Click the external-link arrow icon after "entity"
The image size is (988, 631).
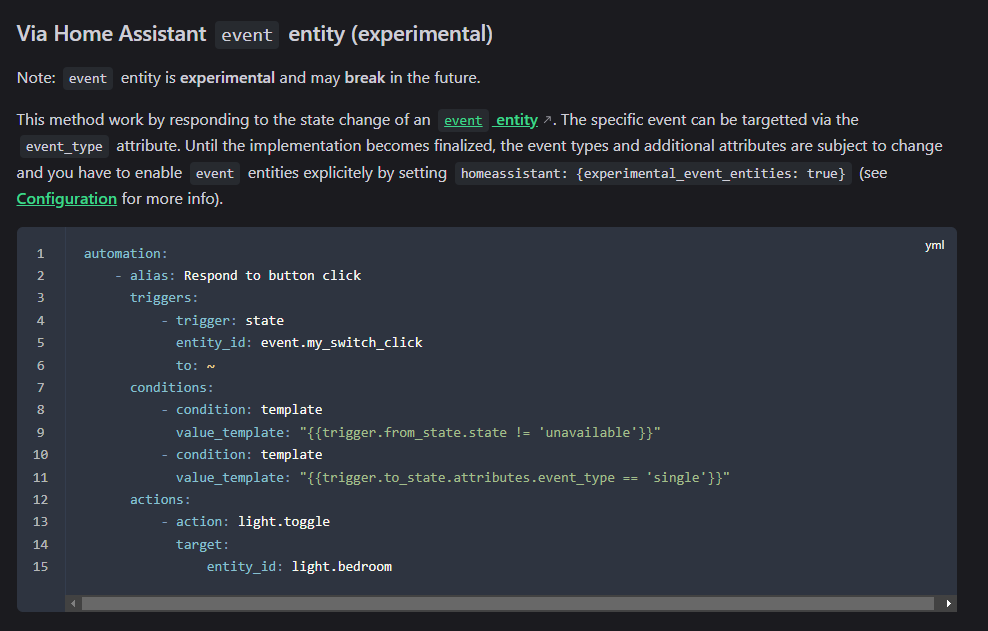[x=547, y=120]
